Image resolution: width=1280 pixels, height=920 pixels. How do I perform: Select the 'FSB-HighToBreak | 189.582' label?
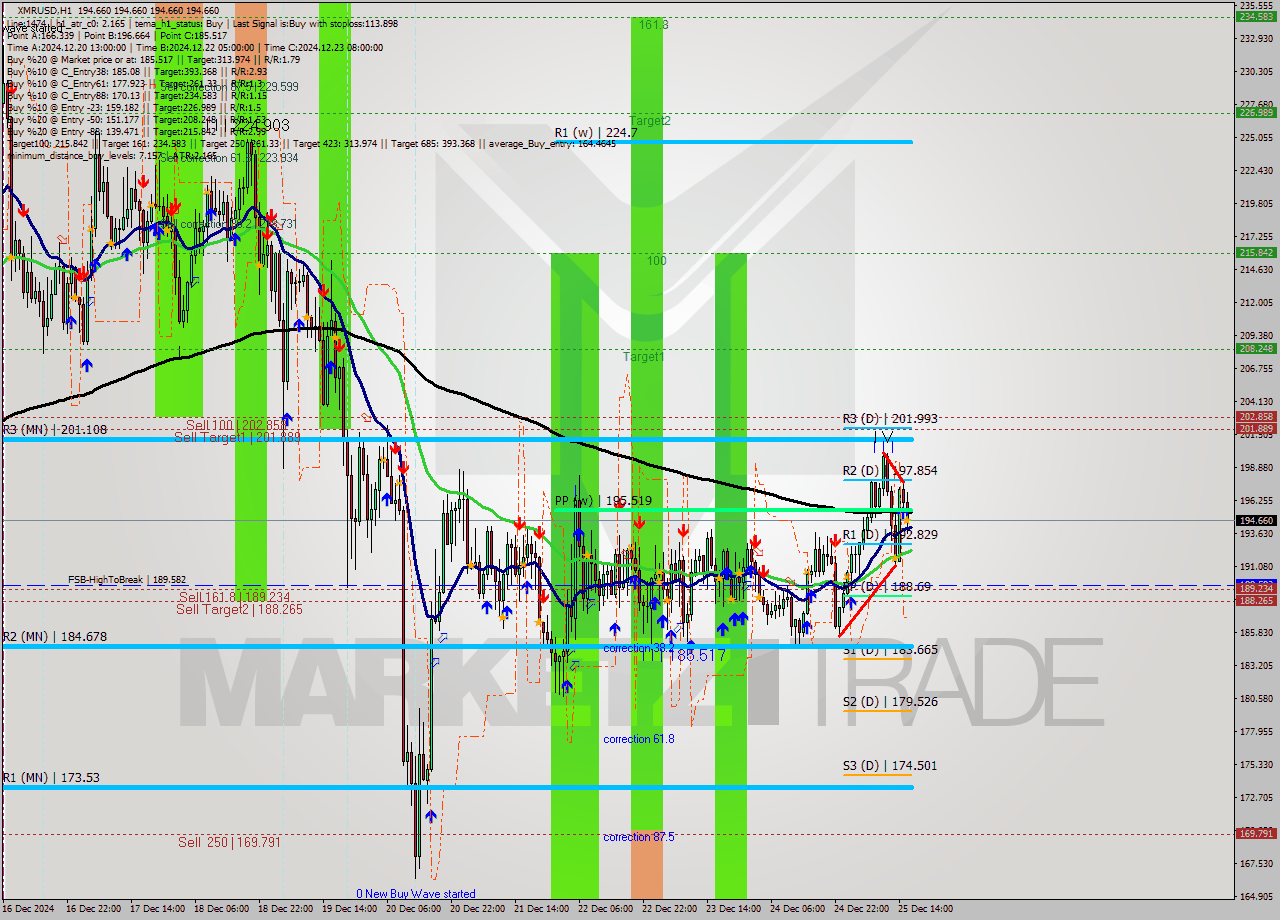click(127, 579)
